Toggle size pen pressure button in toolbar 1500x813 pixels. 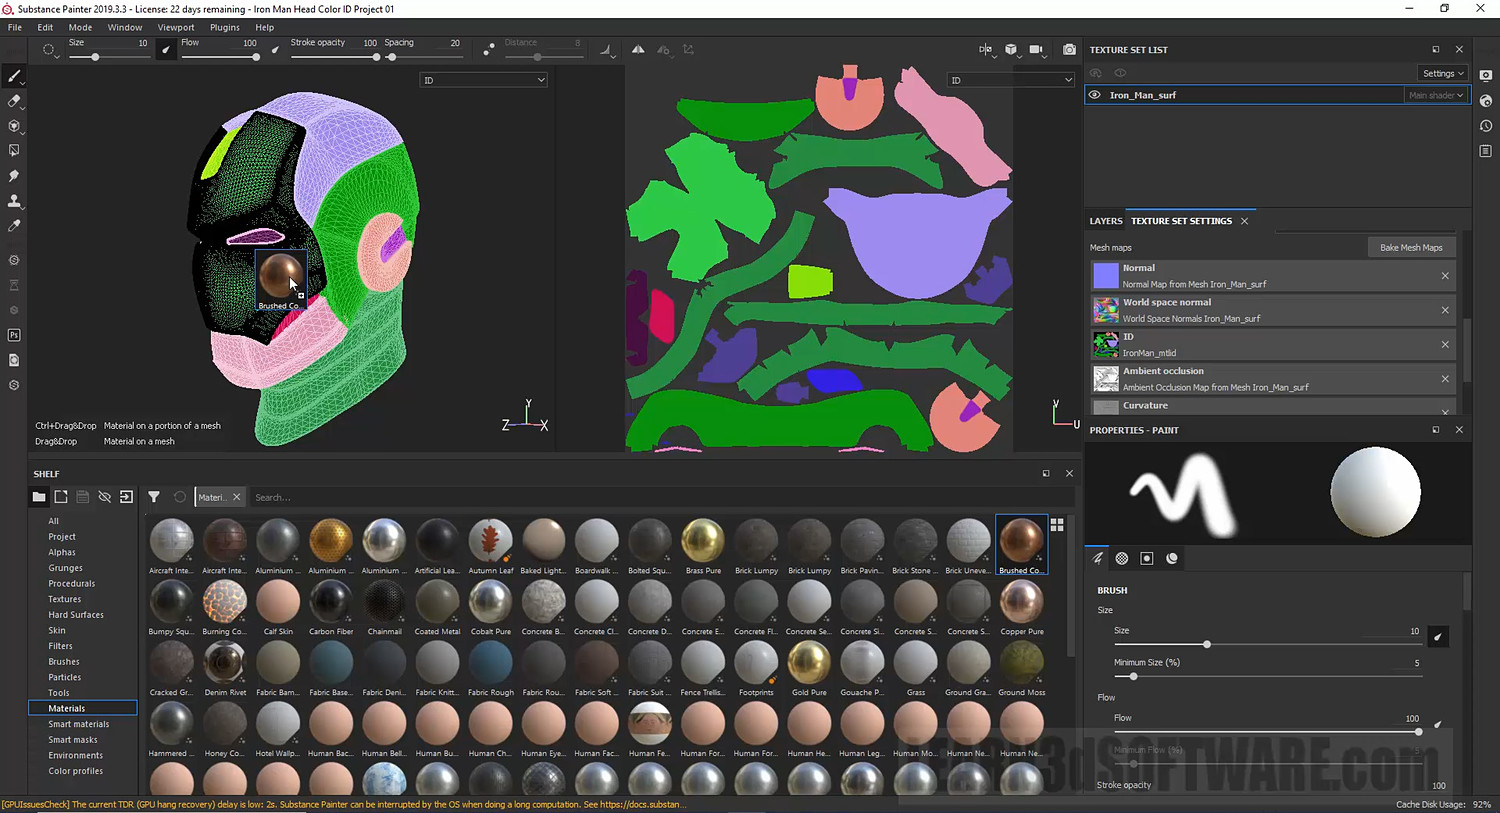166,49
